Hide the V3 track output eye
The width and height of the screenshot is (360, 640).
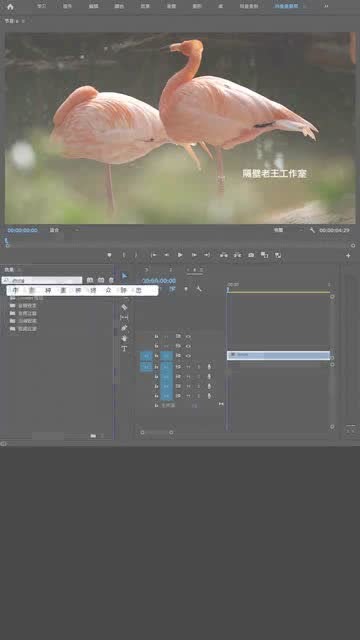[x=188, y=336]
